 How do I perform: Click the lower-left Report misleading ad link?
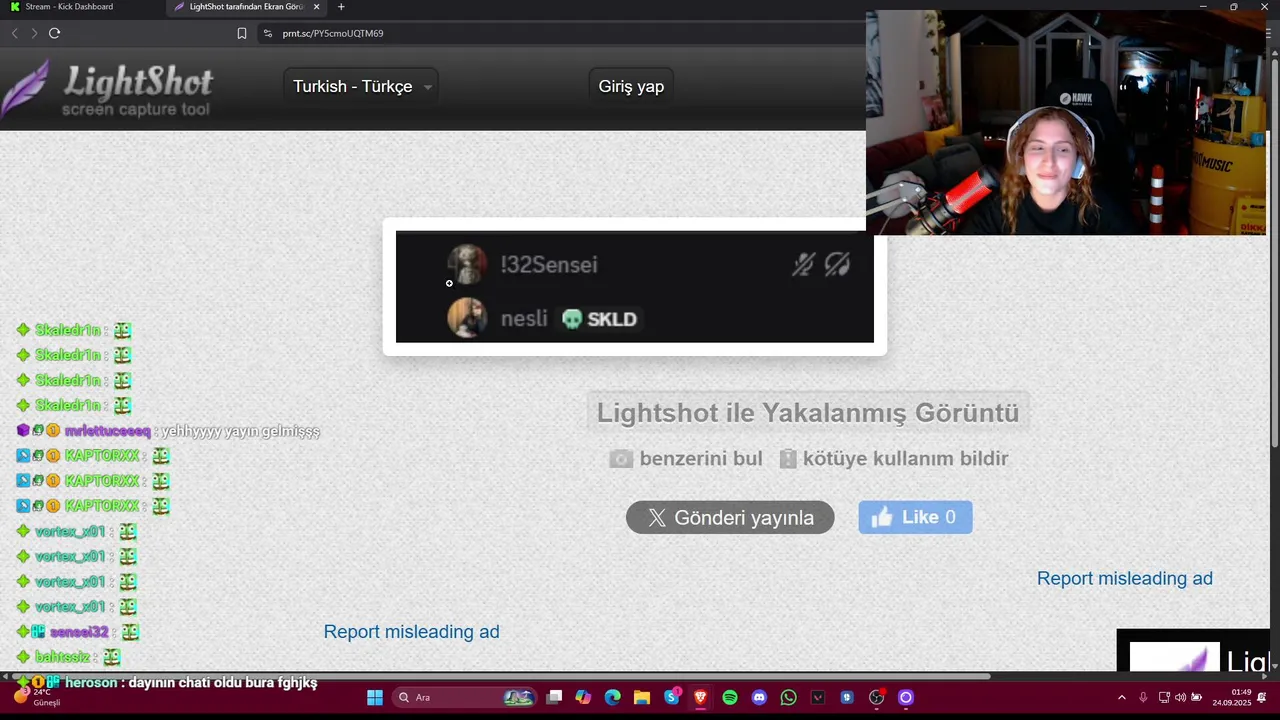coord(411,631)
